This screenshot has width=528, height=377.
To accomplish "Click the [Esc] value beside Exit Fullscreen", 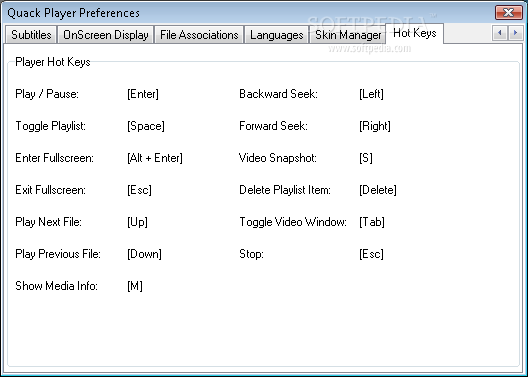I will point(139,190).
